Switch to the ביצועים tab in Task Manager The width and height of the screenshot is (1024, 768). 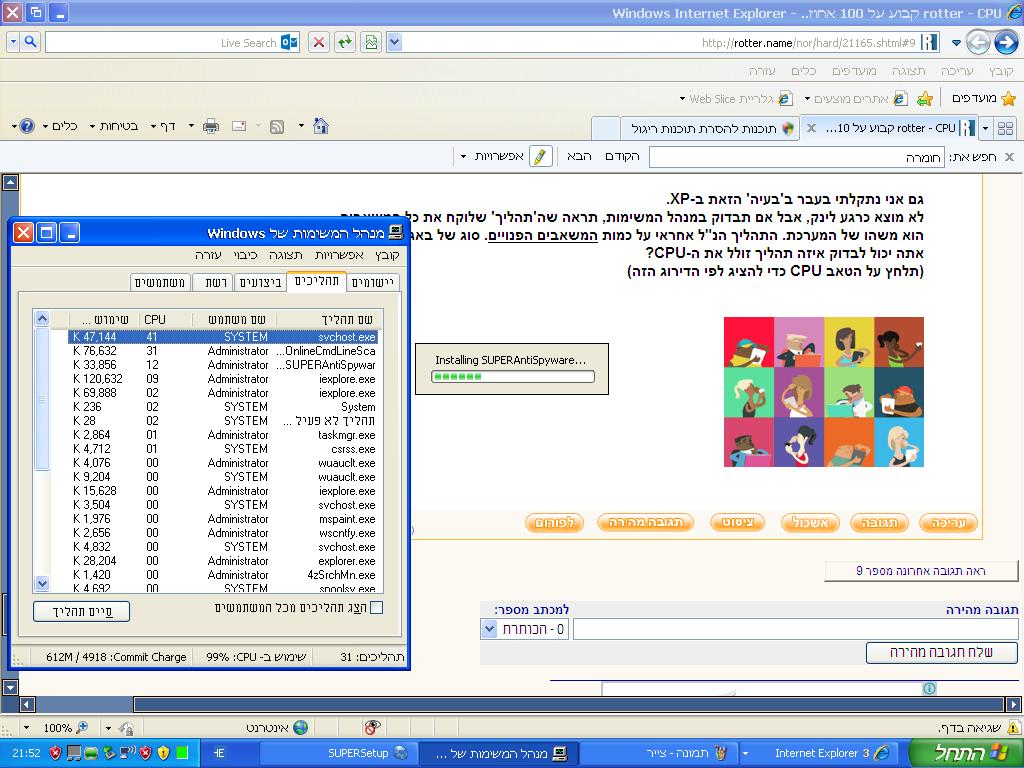259,283
